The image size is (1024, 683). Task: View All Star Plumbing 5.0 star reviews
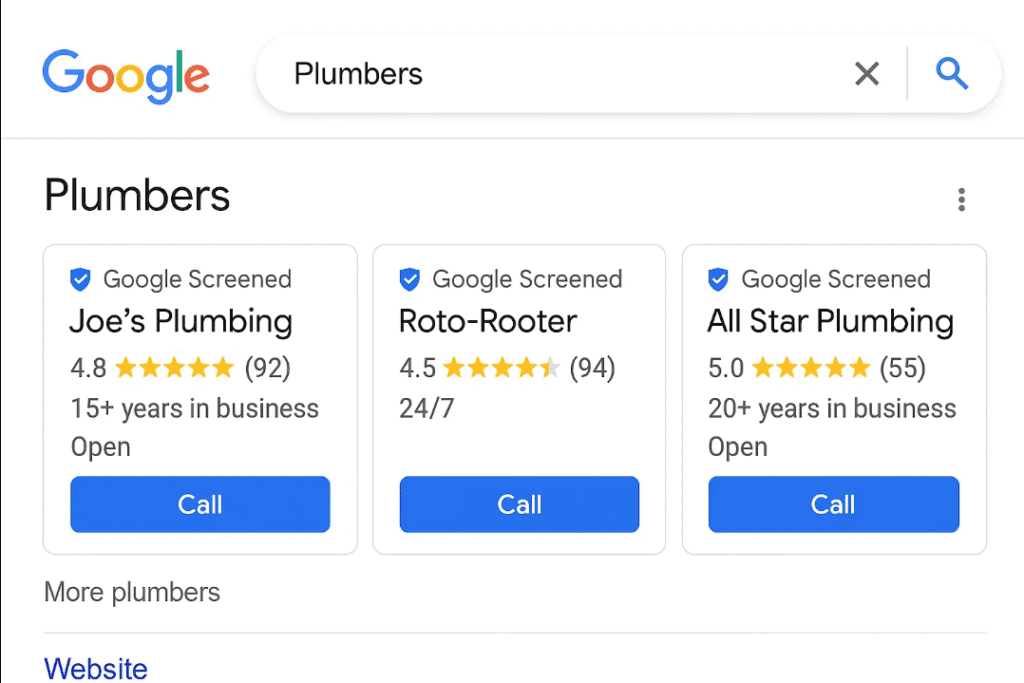tap(817, 368)
